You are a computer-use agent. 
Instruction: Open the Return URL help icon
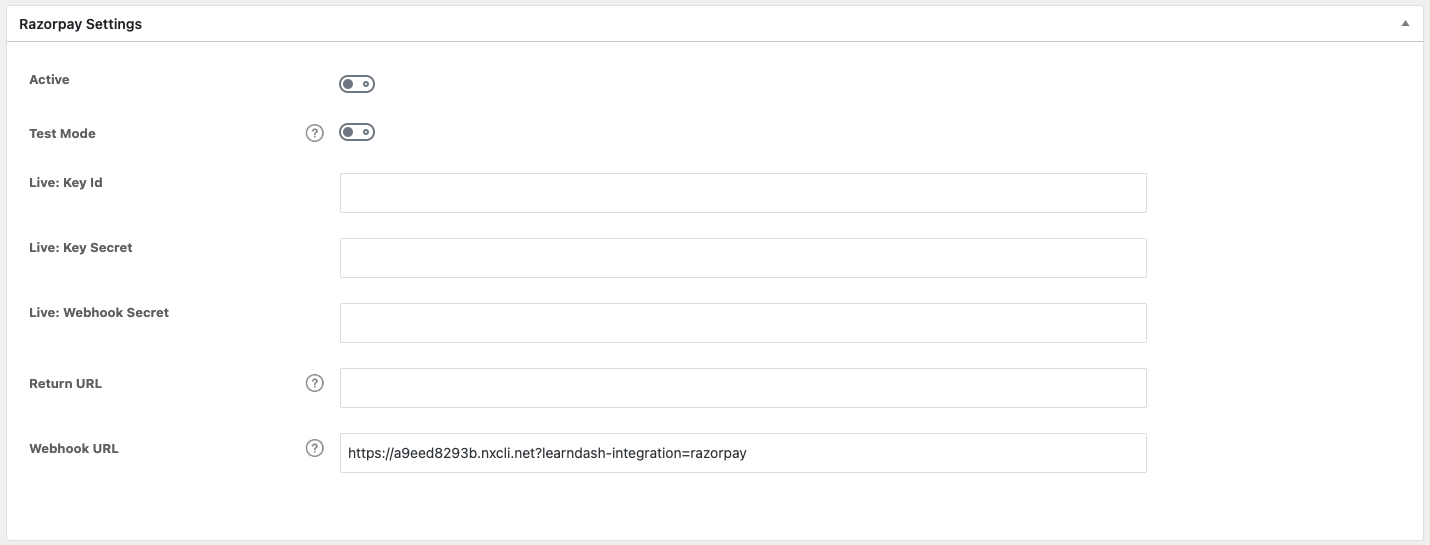pos(315,383)
